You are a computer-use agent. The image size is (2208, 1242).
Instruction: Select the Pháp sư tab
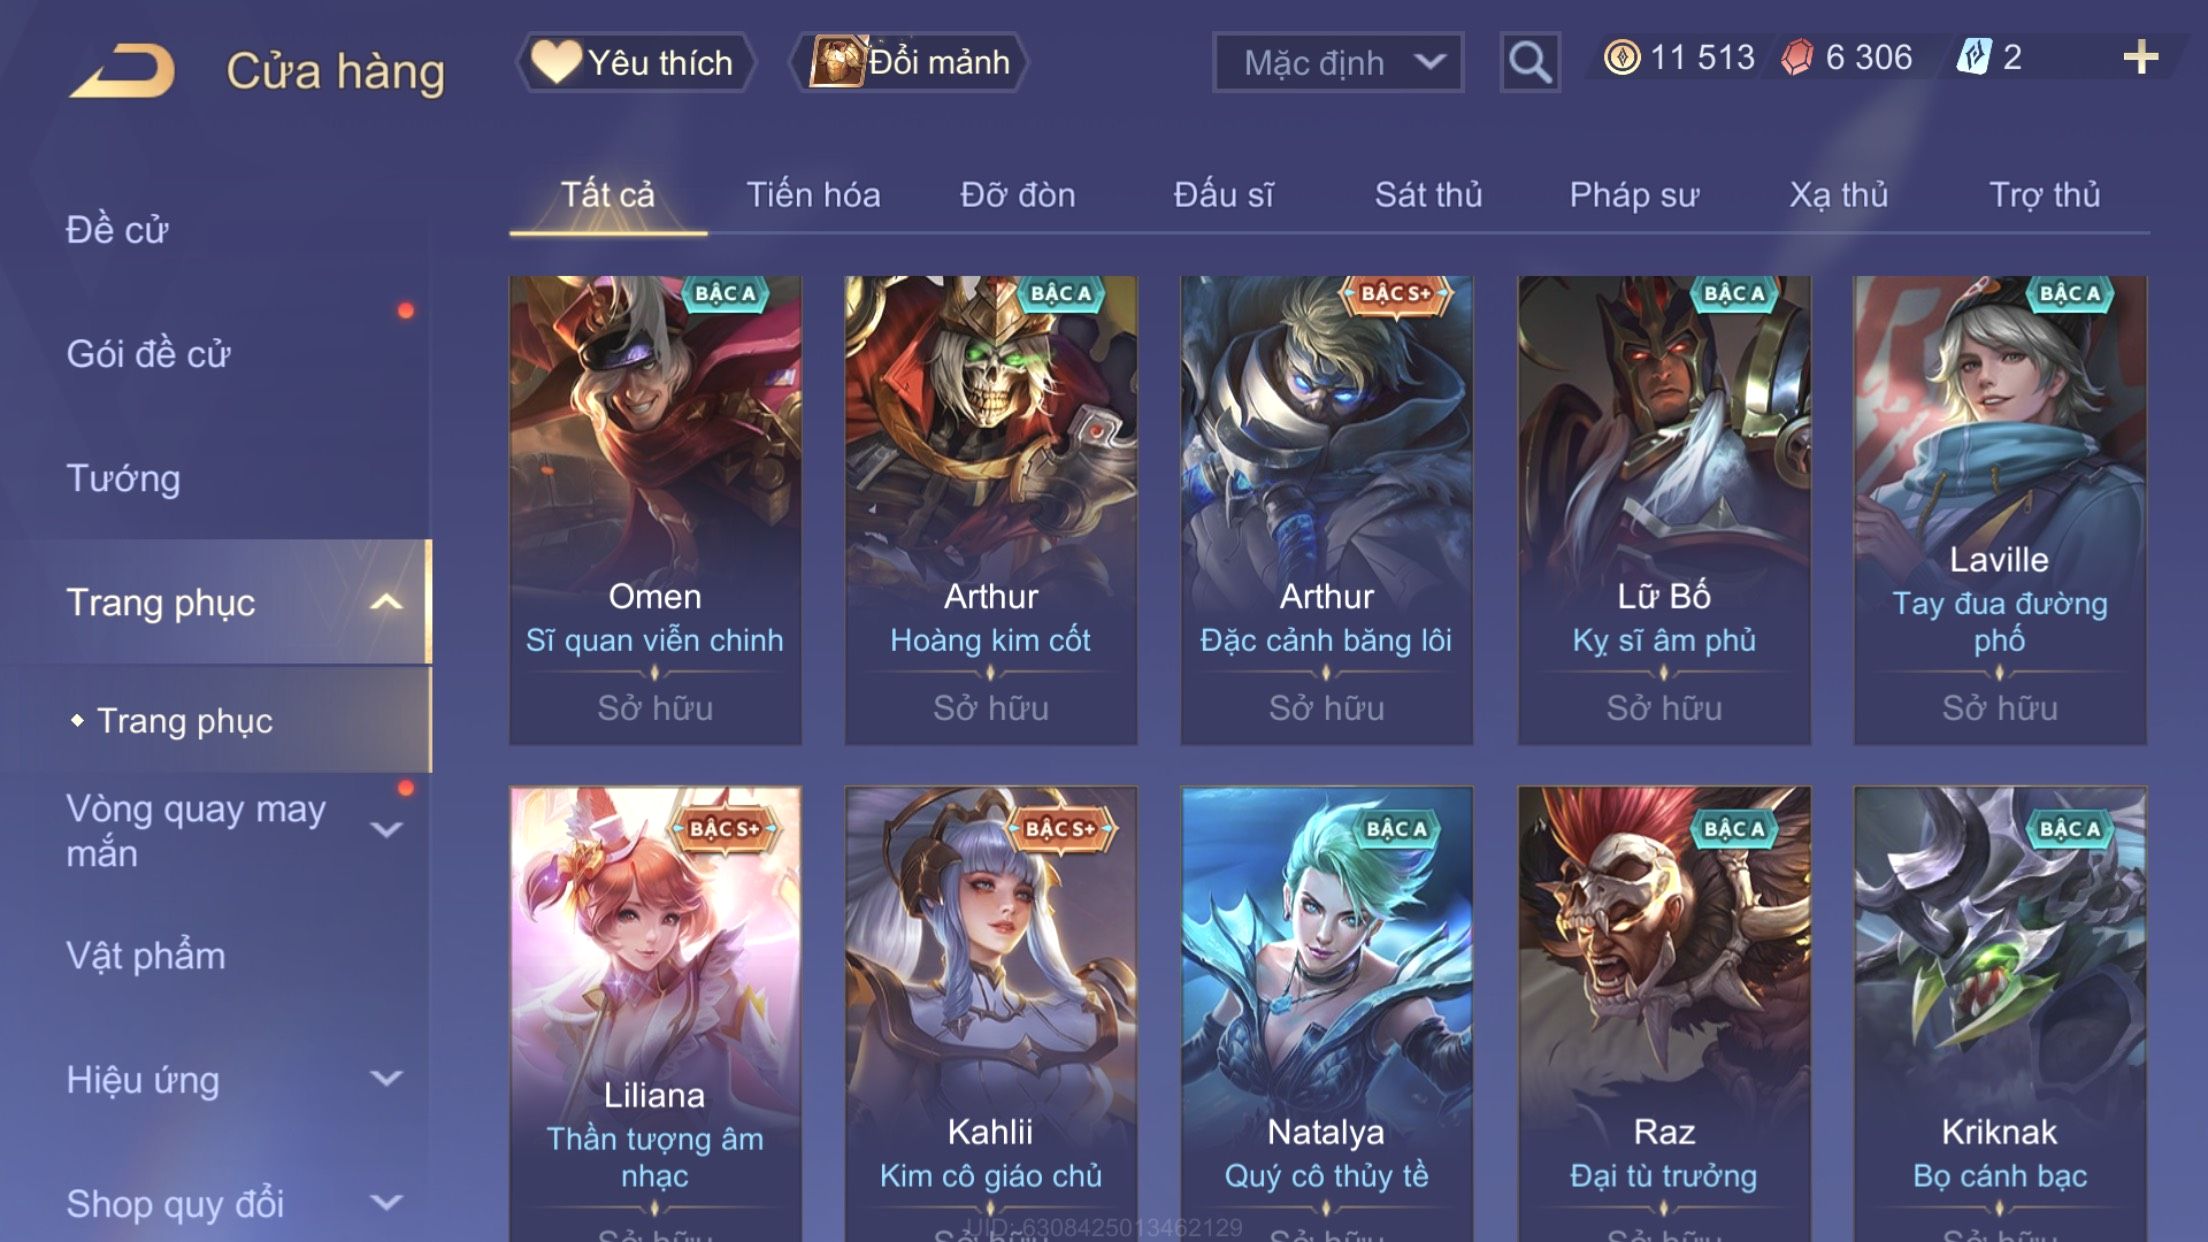(x=1634, y=194)
